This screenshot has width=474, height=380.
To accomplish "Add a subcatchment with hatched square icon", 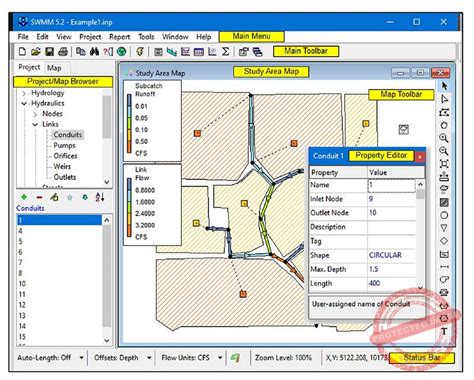I will pos(444,202).
